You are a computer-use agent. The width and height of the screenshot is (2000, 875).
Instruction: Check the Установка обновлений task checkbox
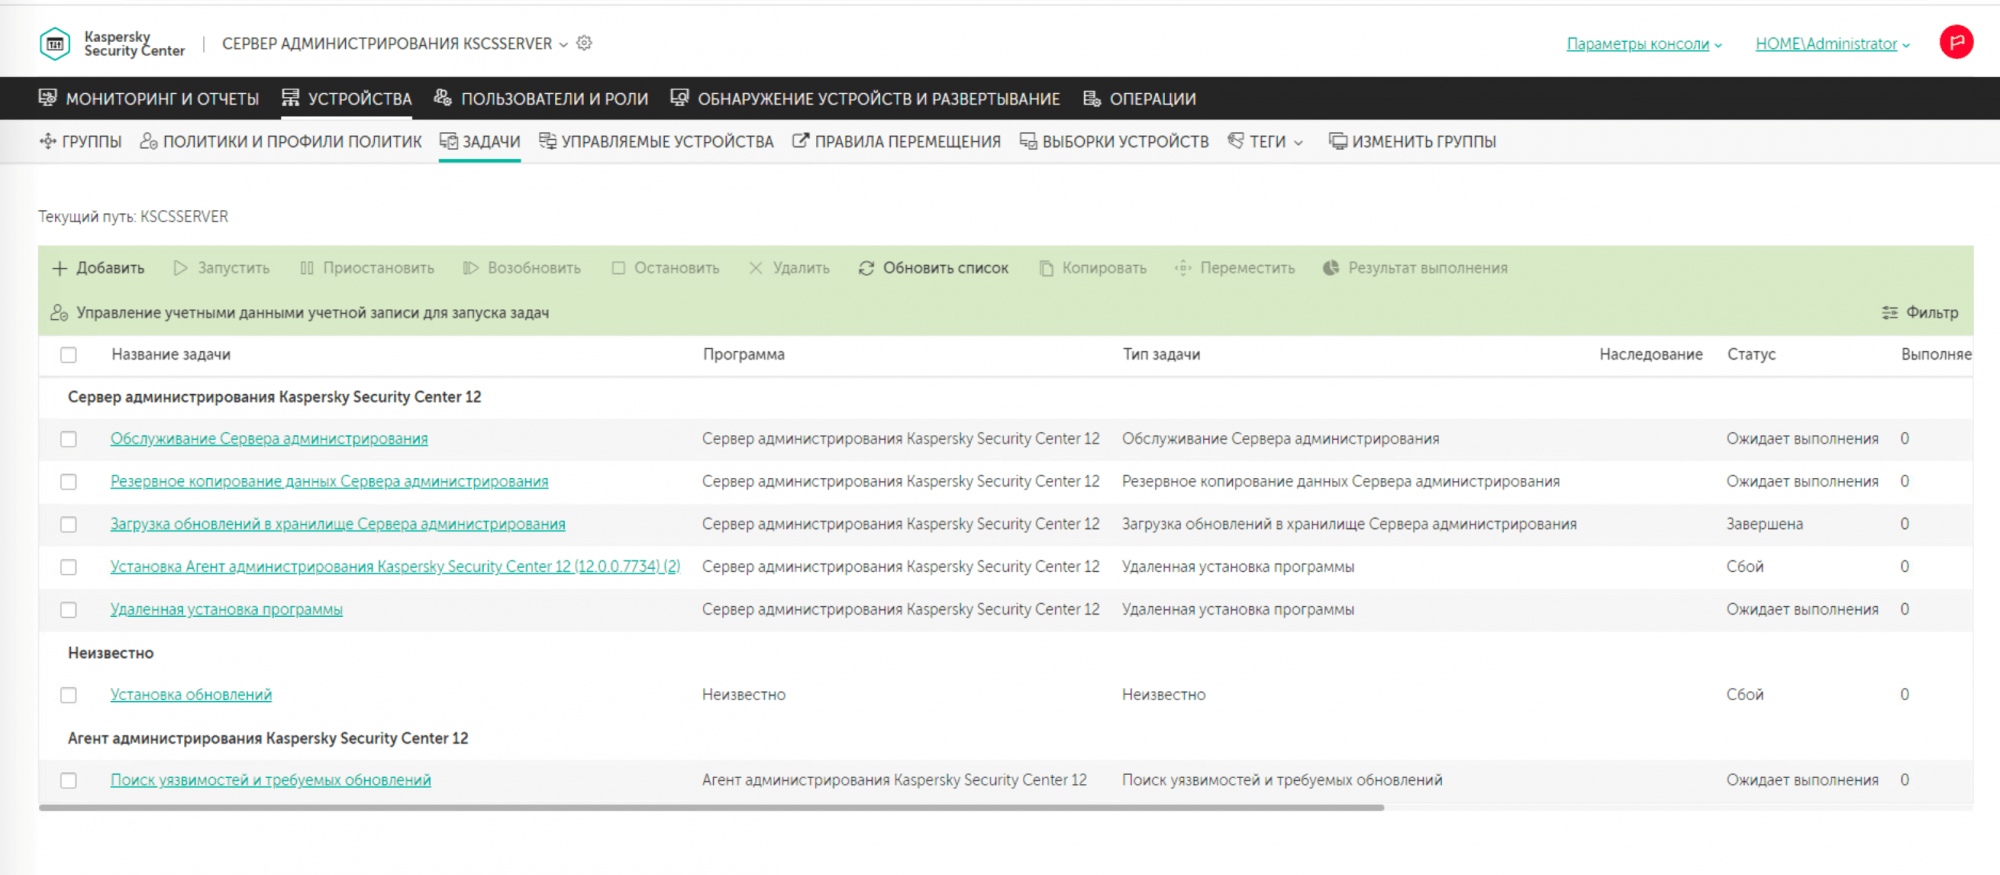point(68,695)
